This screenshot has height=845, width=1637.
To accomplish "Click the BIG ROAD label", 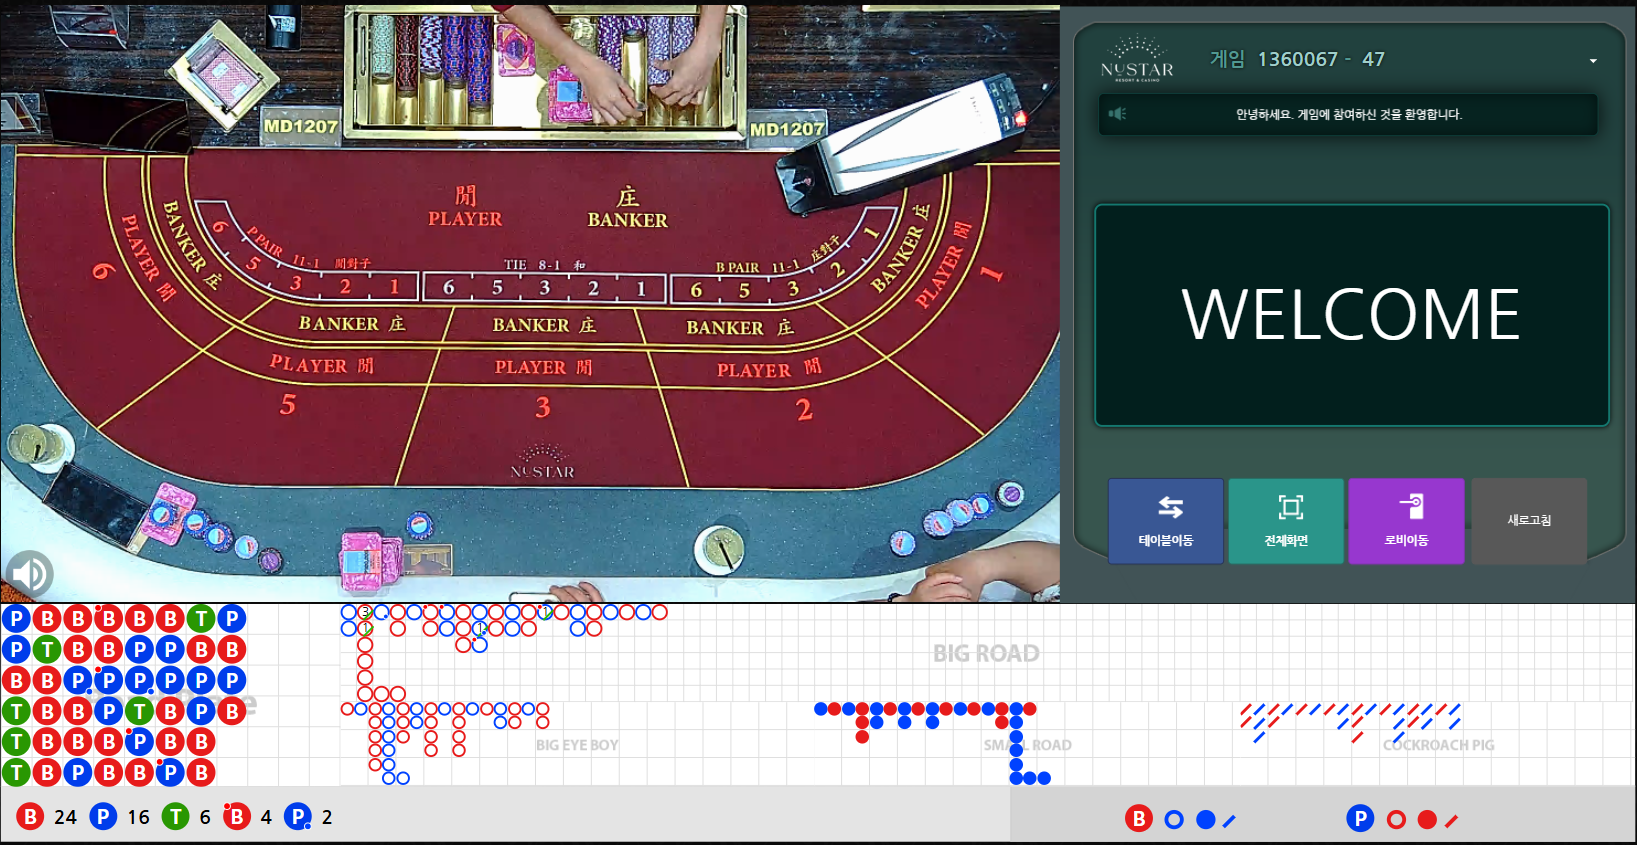I will point(986,653).
